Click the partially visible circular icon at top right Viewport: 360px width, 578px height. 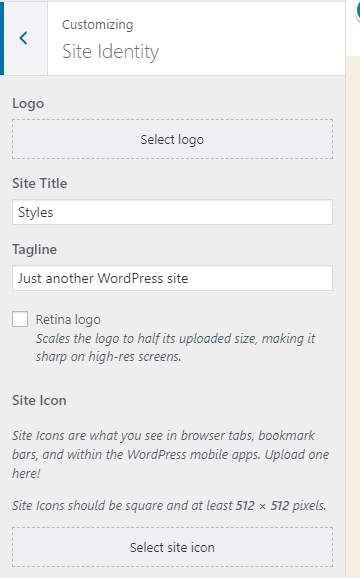358,12
